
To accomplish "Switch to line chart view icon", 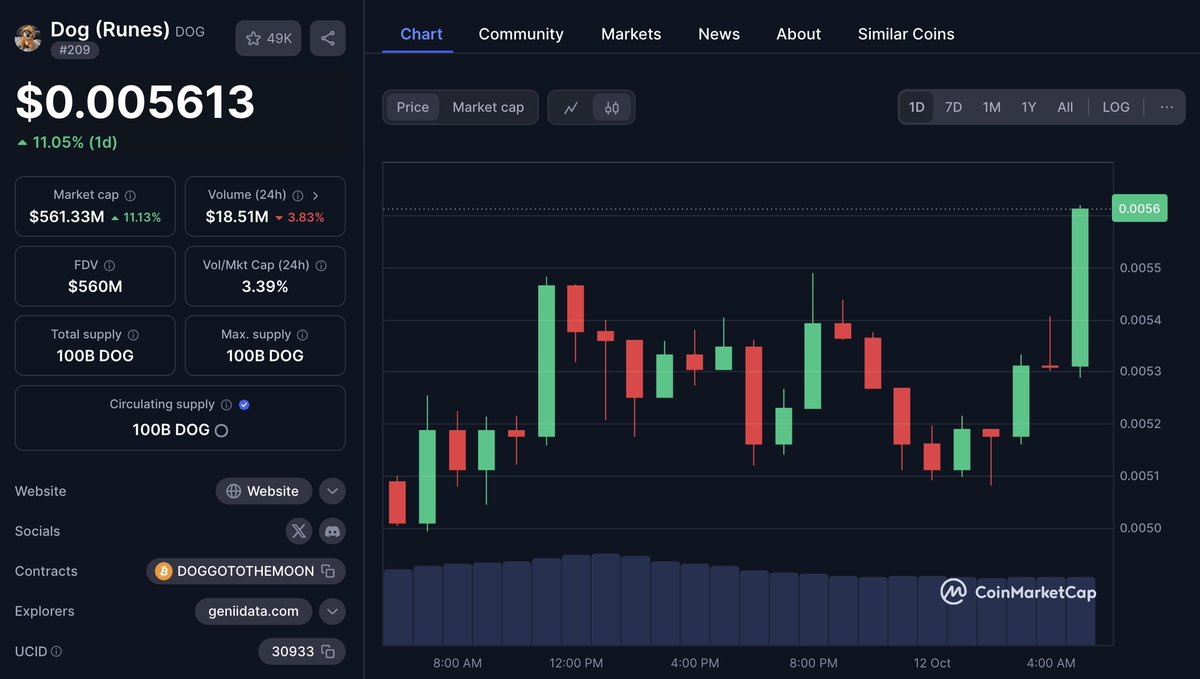I will (x=571, y=107).
